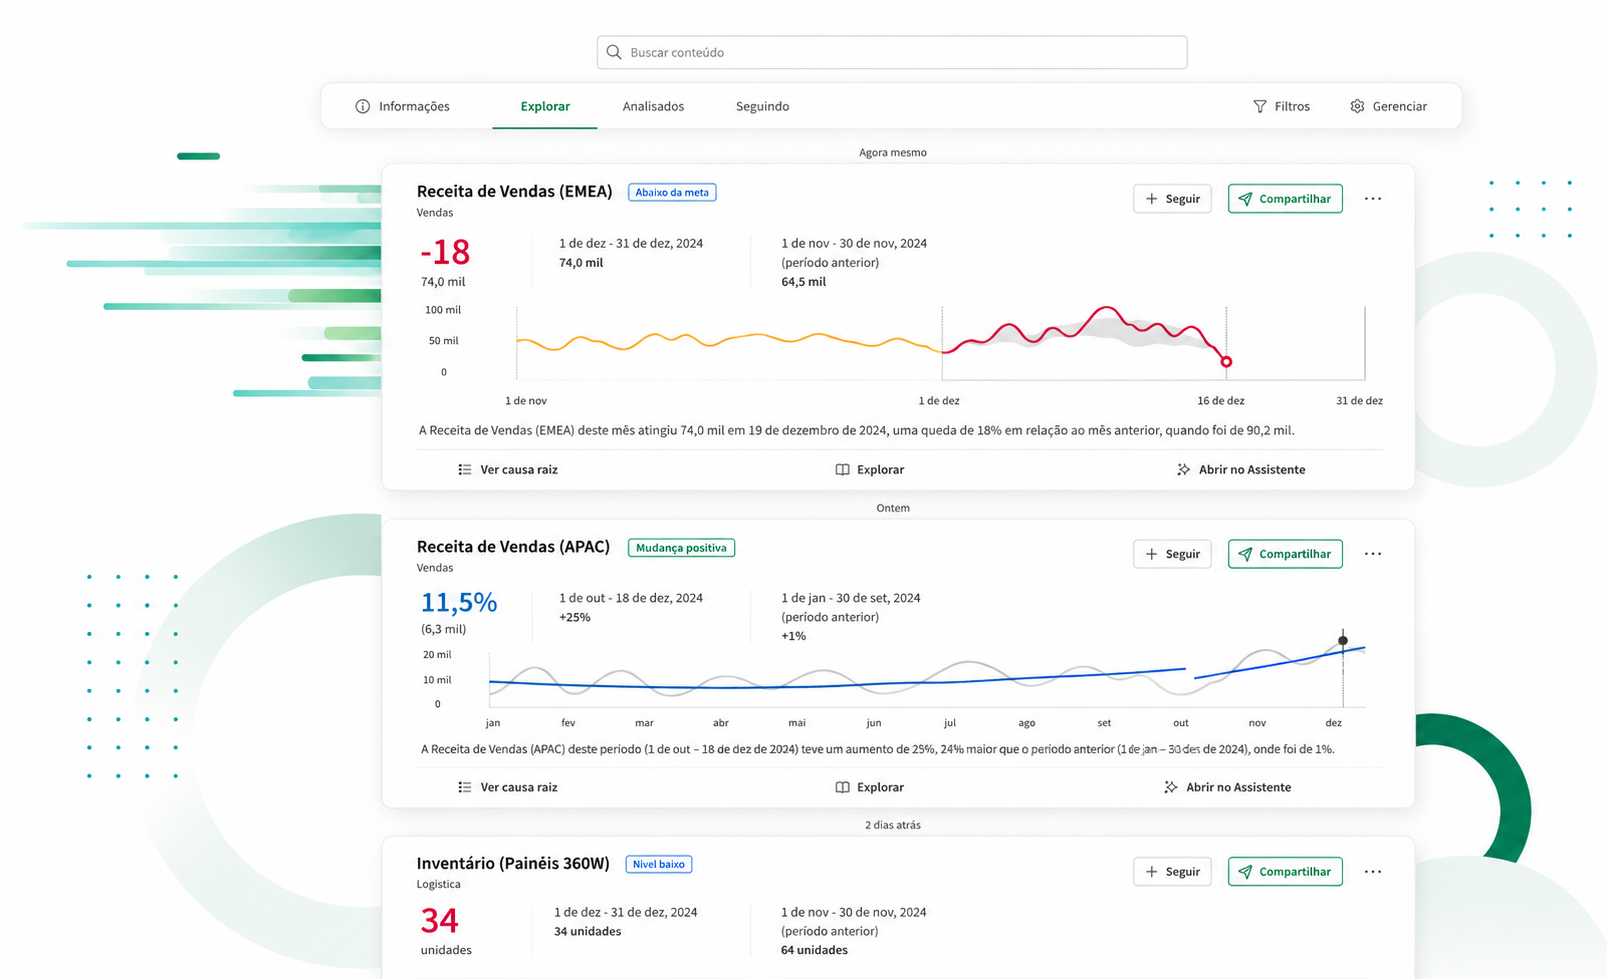The height and width of the screenshot is (979, 1607).
Task: Click the 64 unidades previous period value
Action: pyautogui.click(x=814, y=950)
